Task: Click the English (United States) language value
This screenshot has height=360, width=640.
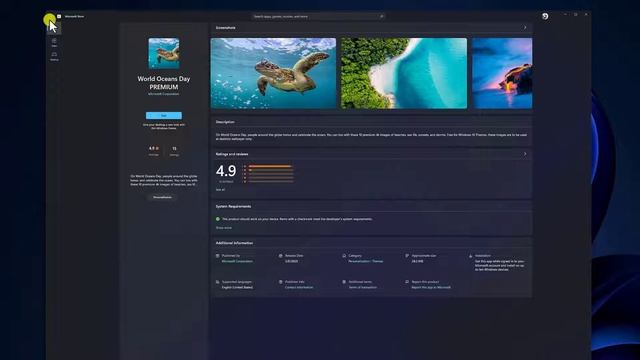Action: pyautogui.click(x=237, y=287)
